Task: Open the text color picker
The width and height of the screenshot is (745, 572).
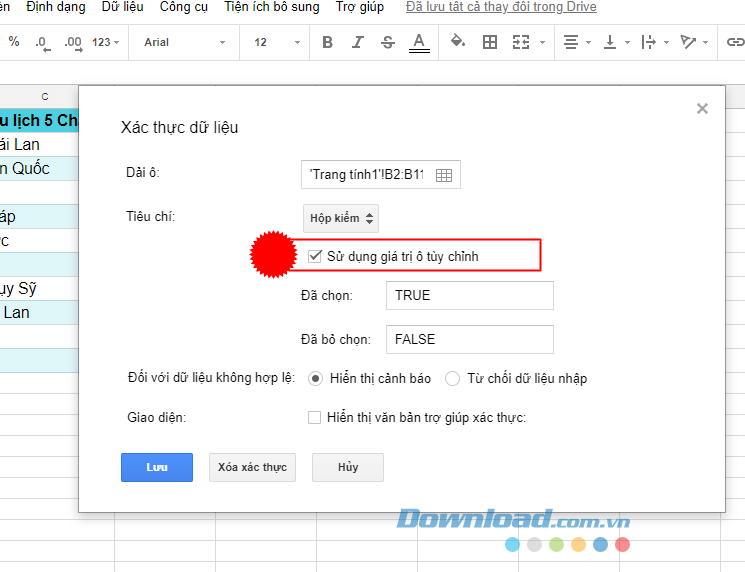Action: coord(419,42)
